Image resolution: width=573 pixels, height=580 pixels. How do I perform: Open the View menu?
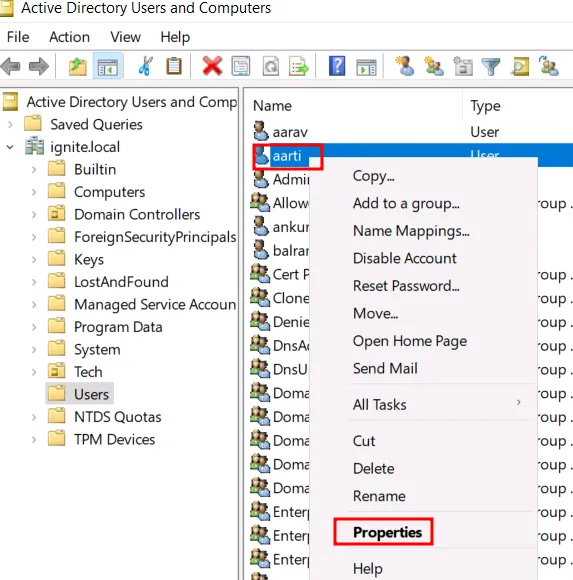point(125,37)
